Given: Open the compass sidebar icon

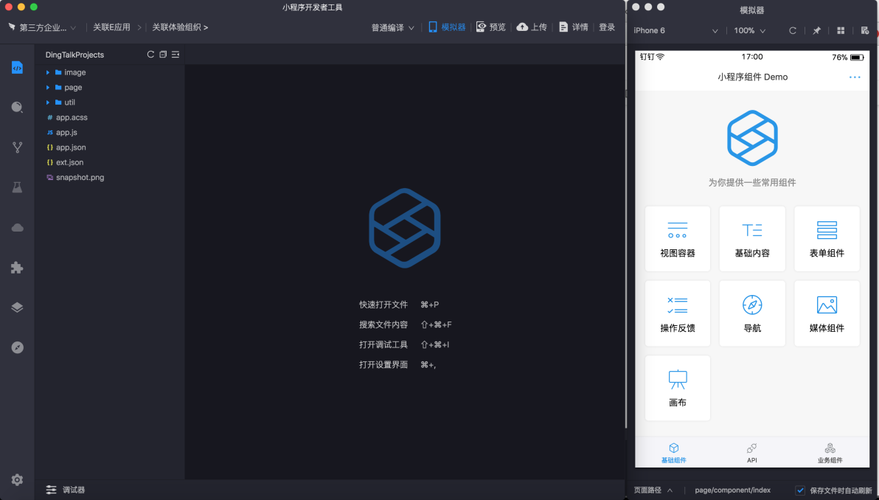Looking at the screenshot, I should pyautogui.click(x=17, y=348).
